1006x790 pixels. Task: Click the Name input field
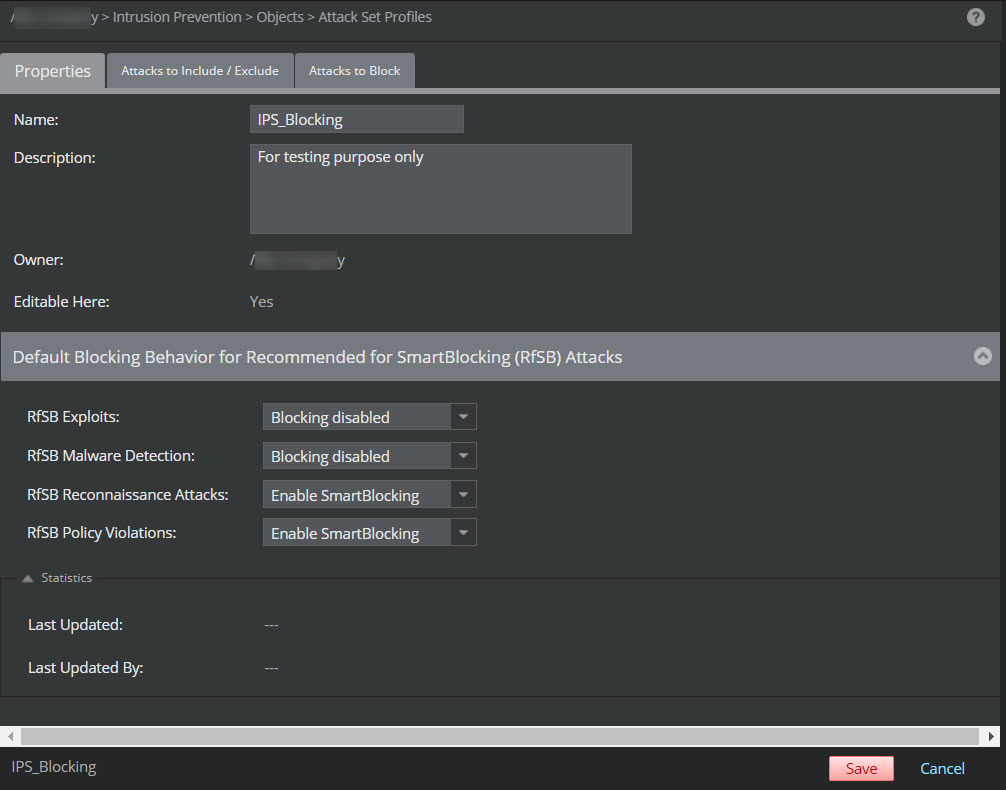(357, 119)
